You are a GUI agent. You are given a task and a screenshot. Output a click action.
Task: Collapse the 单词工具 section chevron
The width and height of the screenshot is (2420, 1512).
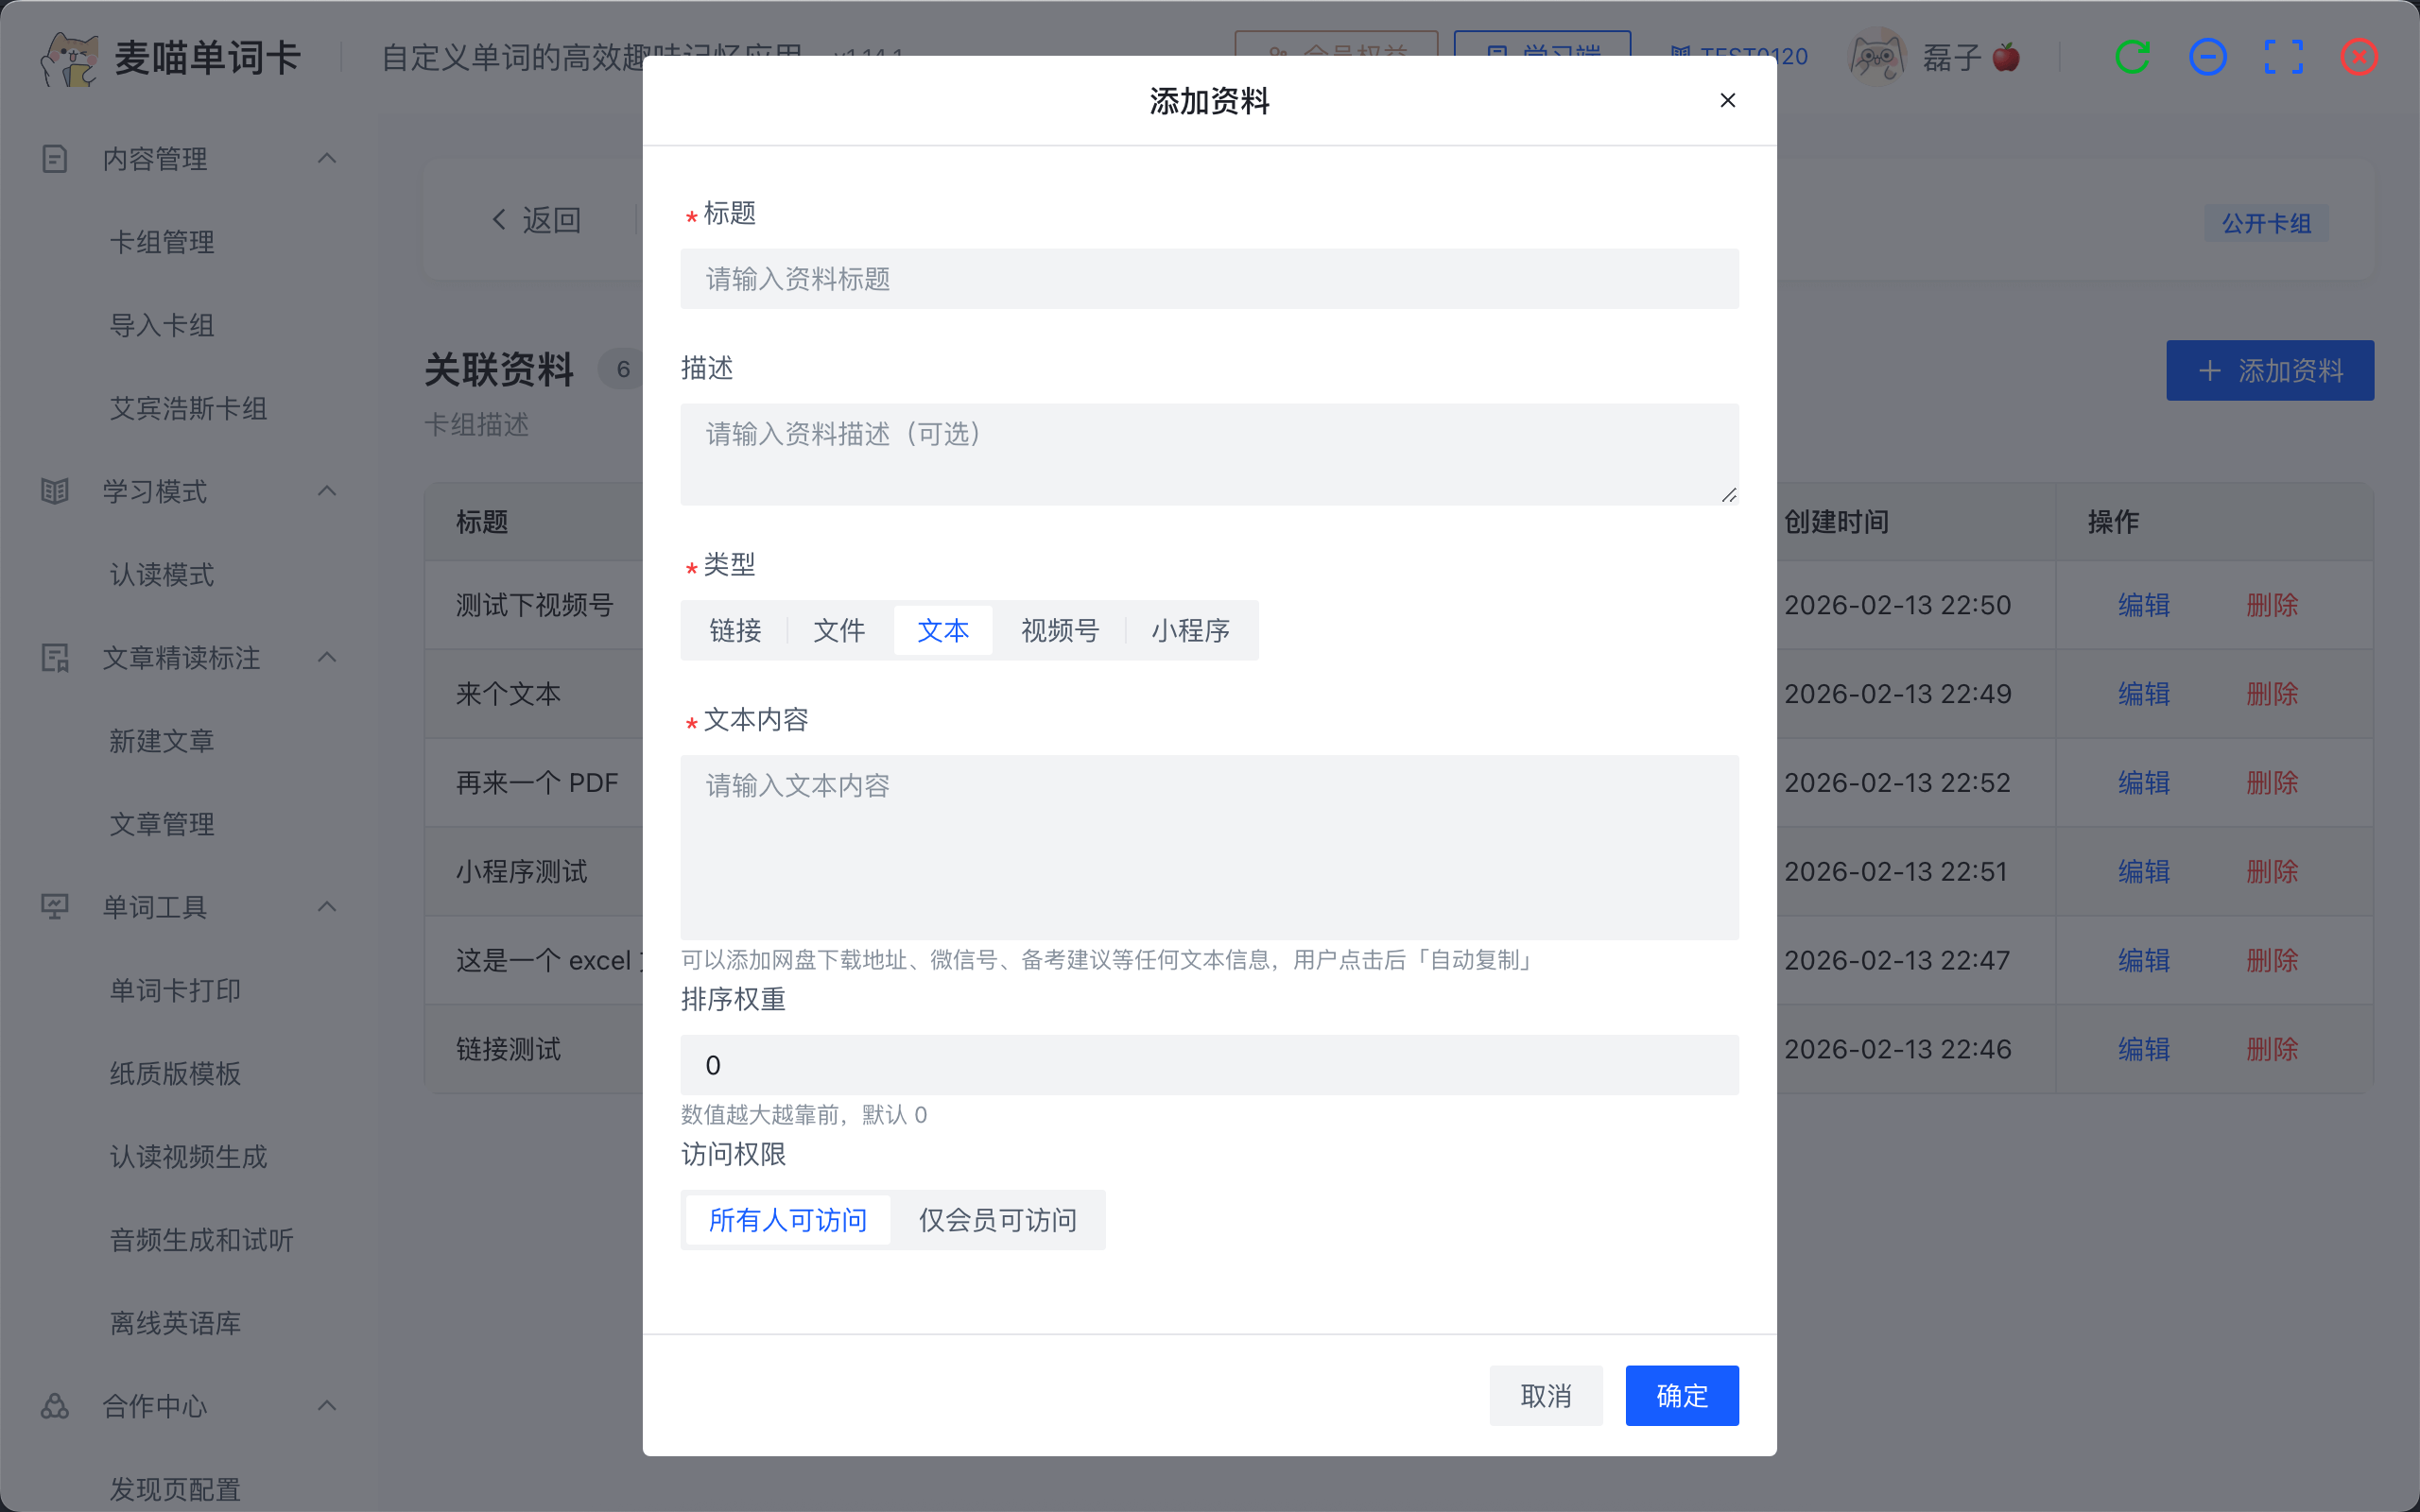pos(327,906)
